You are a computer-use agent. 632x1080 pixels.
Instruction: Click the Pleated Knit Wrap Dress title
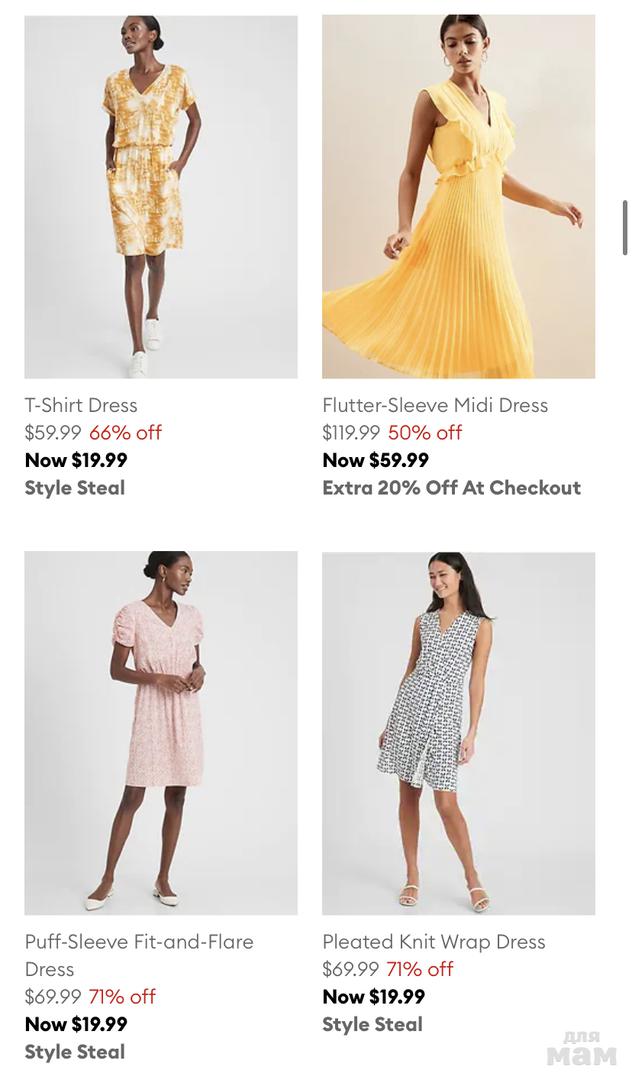pyautogui.click(x=434, y=942)
